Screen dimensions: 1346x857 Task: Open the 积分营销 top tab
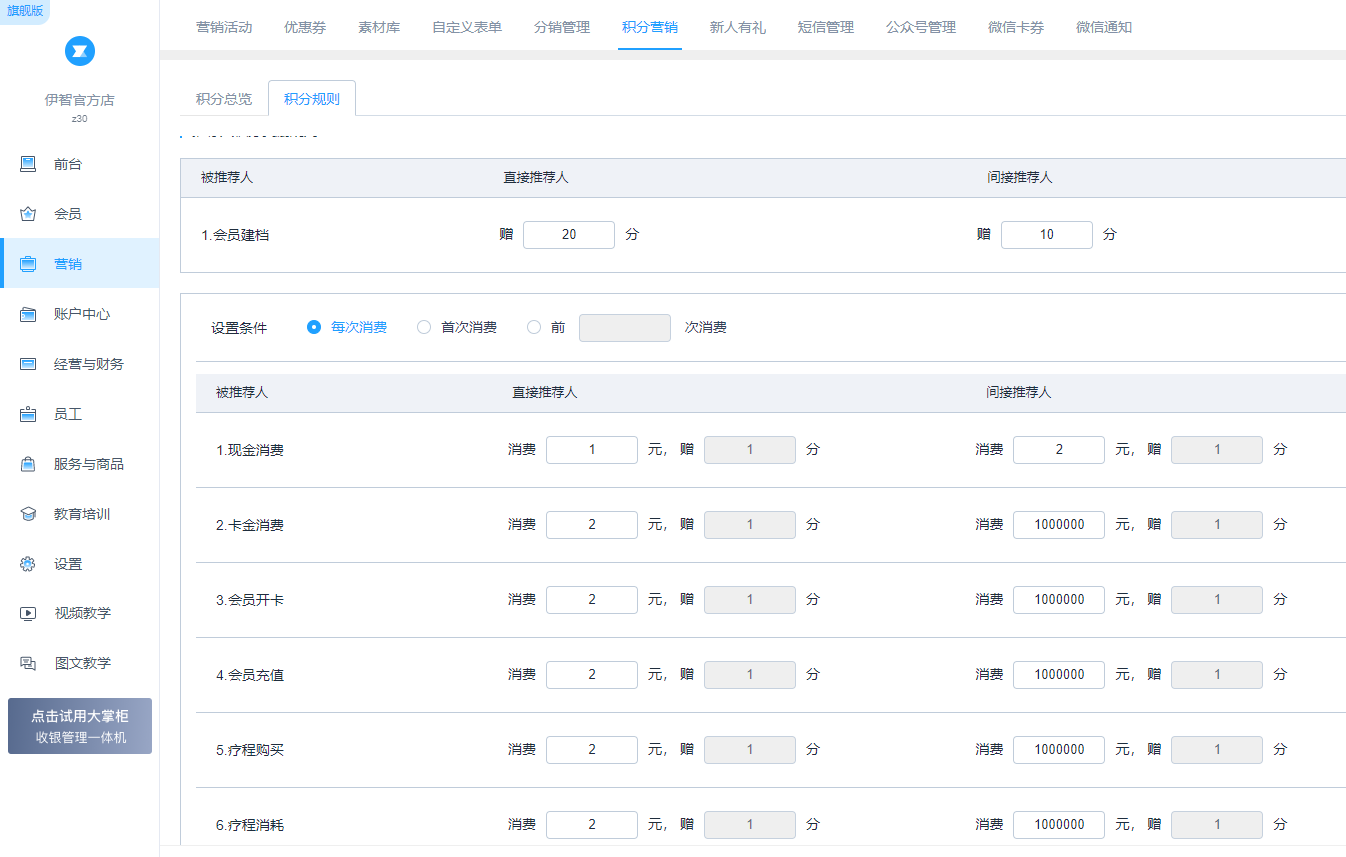pos(650,27)
